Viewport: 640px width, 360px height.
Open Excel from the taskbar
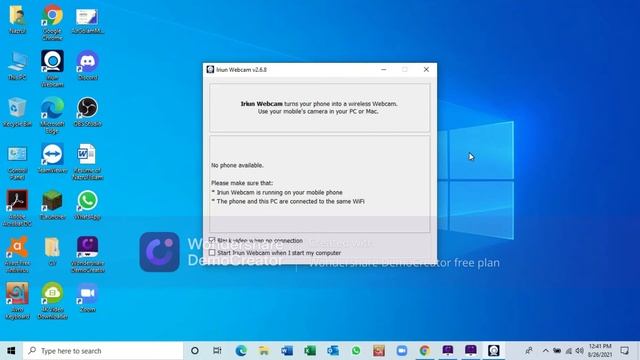[x=310, y=351]
